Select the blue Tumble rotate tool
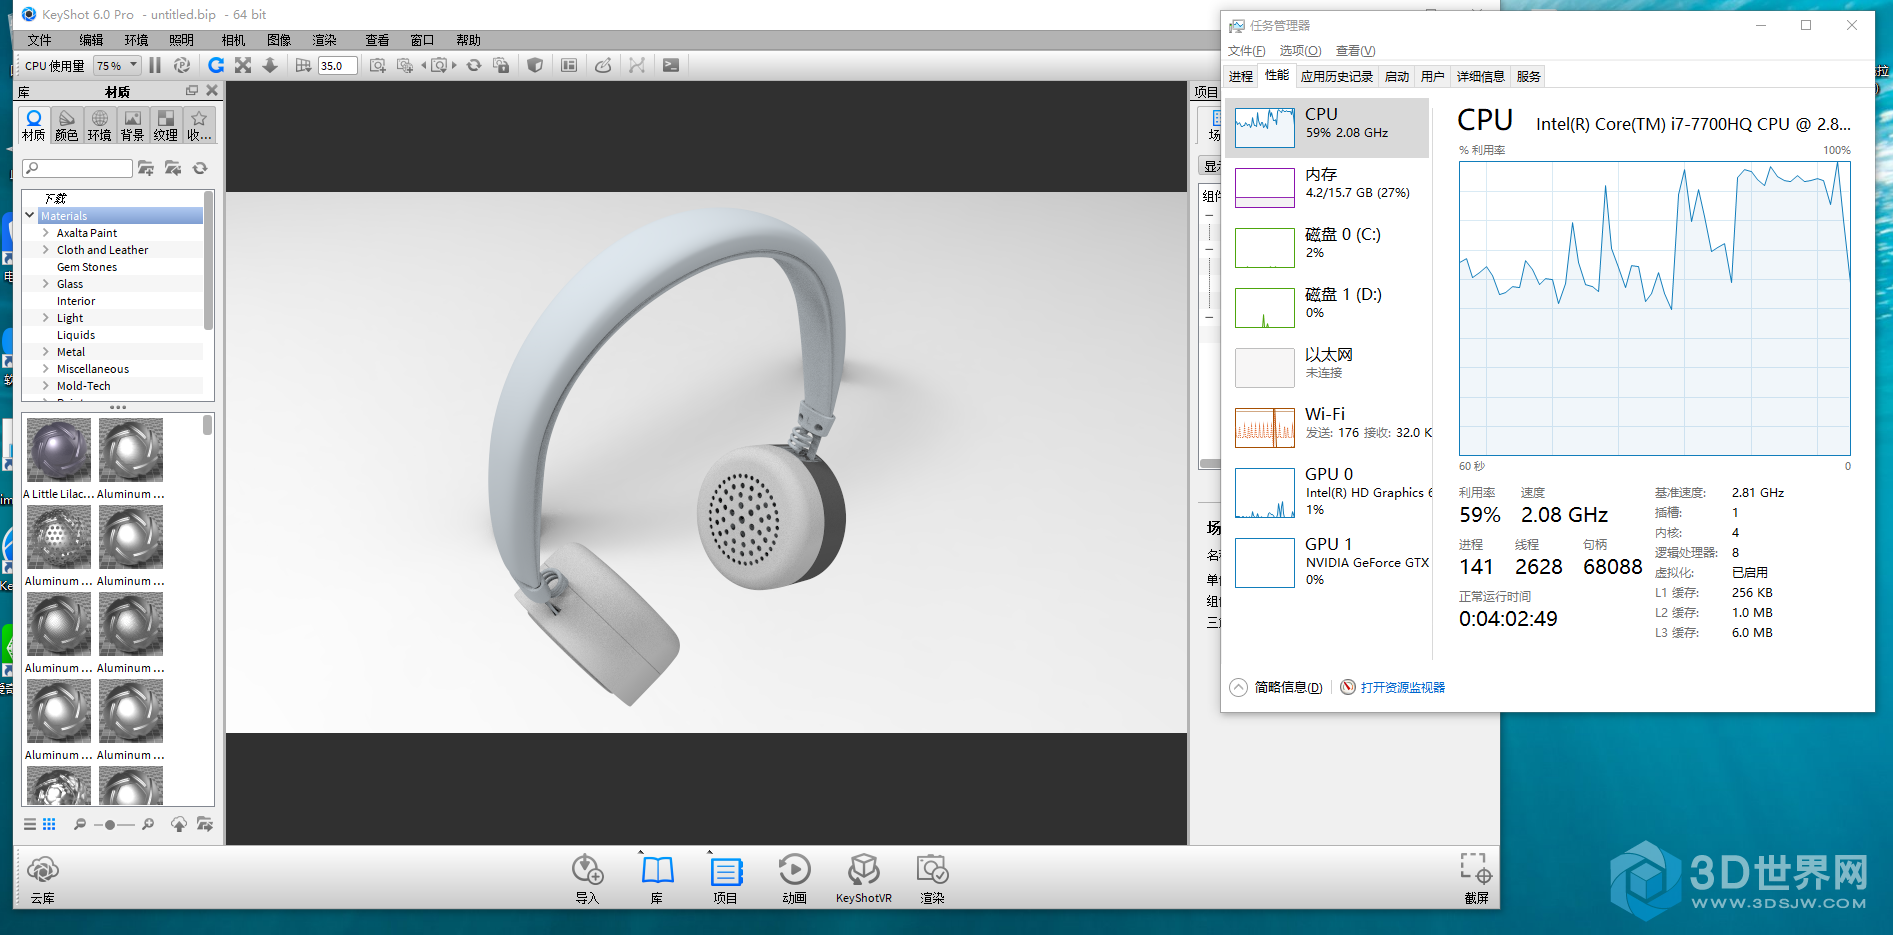 click(x=215, y=65)
